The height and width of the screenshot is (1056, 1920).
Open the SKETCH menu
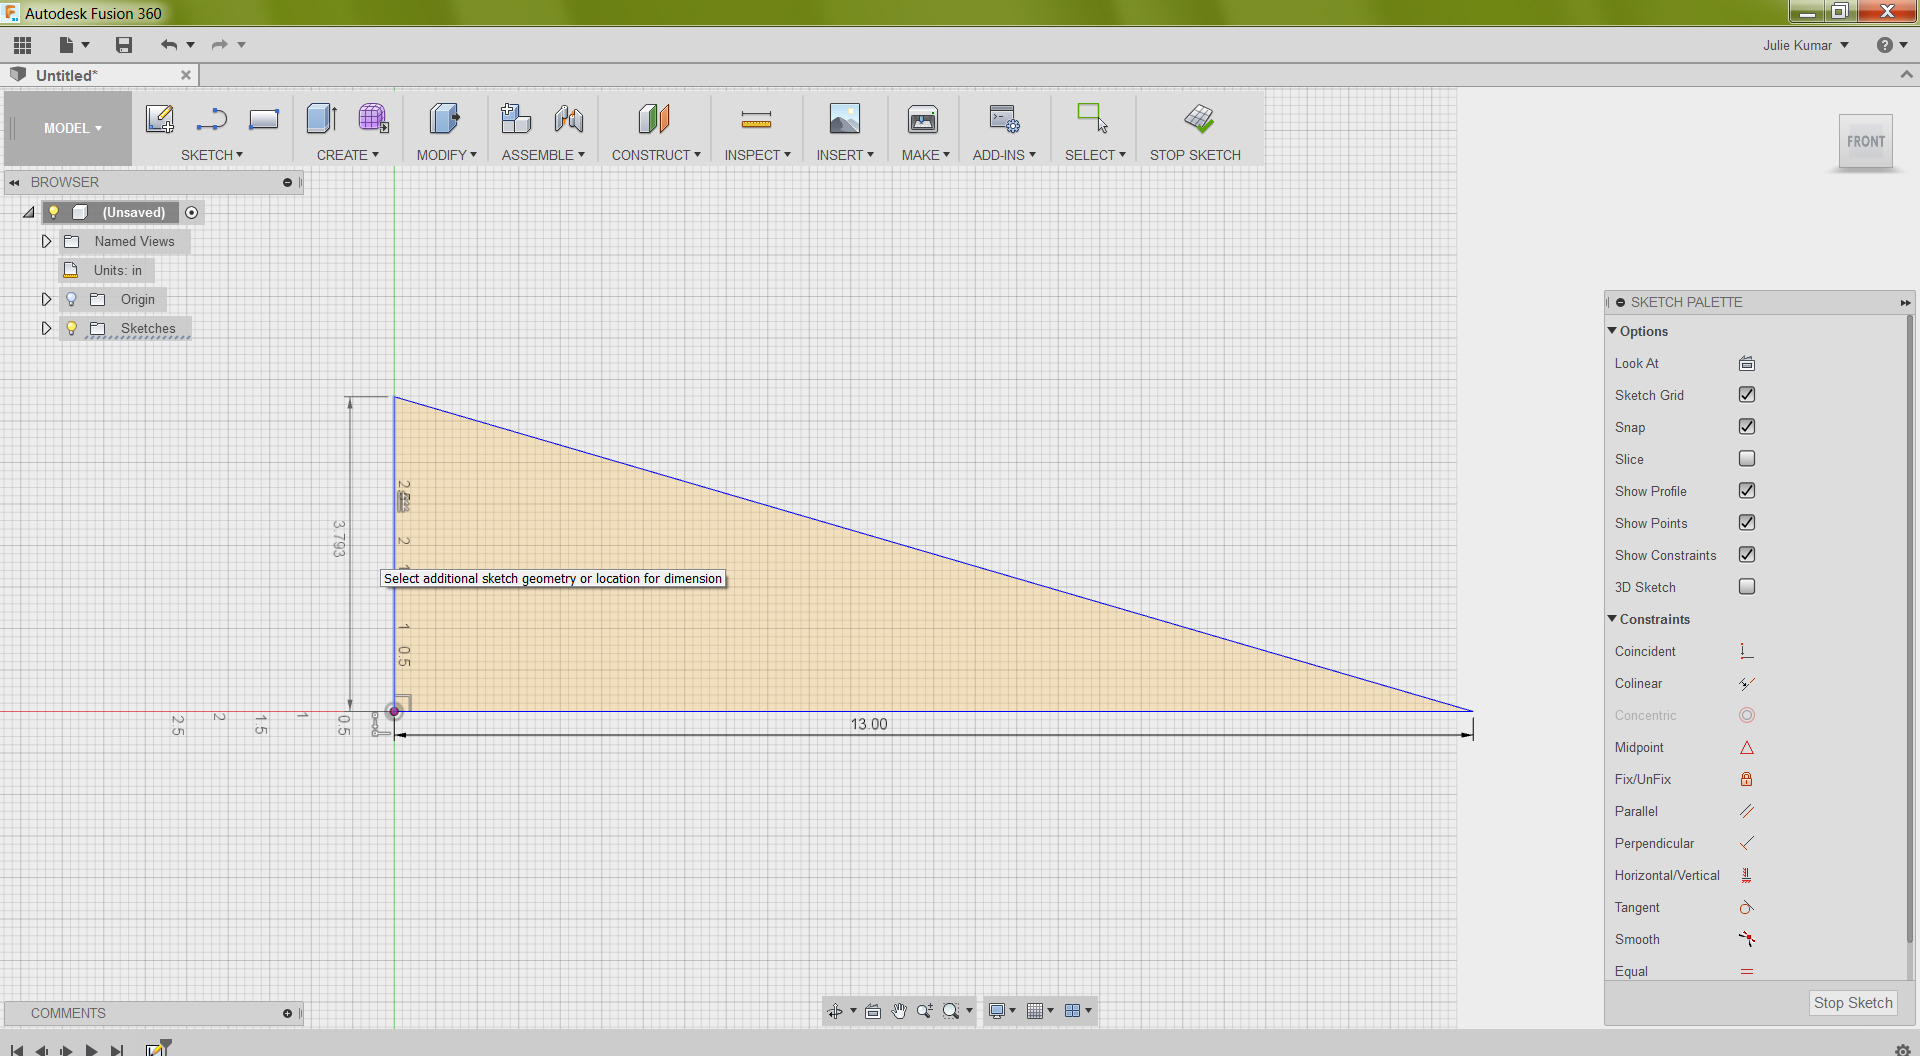click(211, 155)
